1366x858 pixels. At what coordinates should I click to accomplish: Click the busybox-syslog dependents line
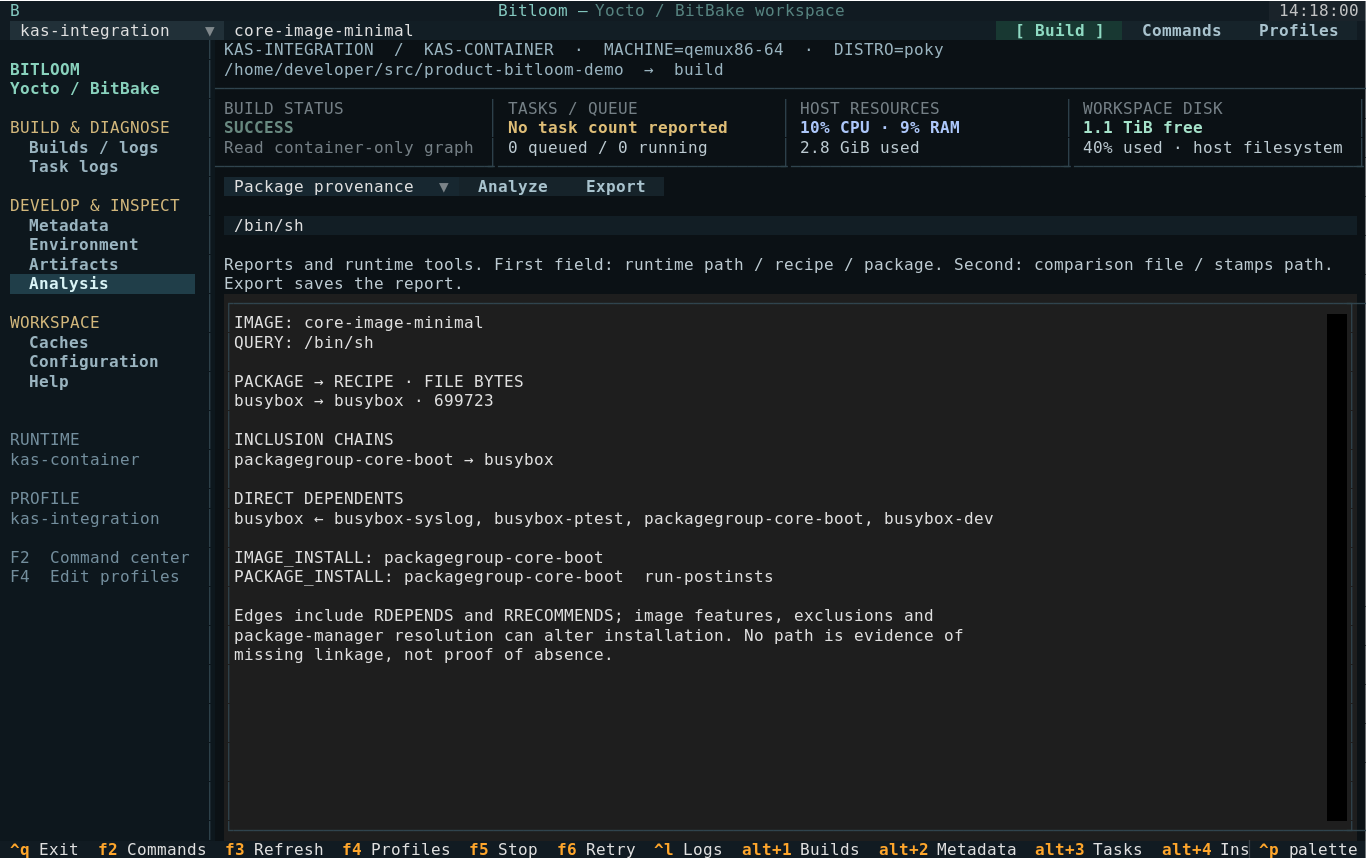[613, 519]
